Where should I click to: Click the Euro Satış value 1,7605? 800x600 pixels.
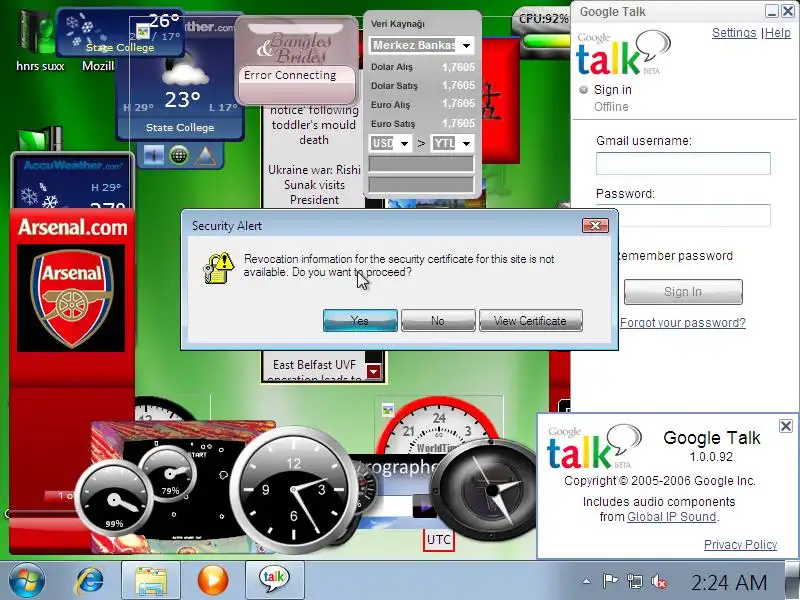coord(458,123)
